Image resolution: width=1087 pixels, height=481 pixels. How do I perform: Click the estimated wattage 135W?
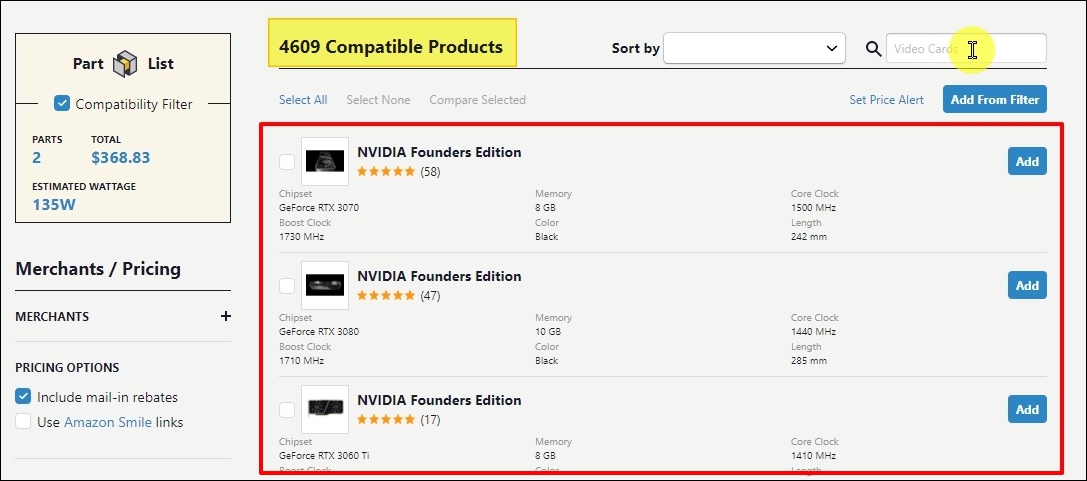pos(54,204)
